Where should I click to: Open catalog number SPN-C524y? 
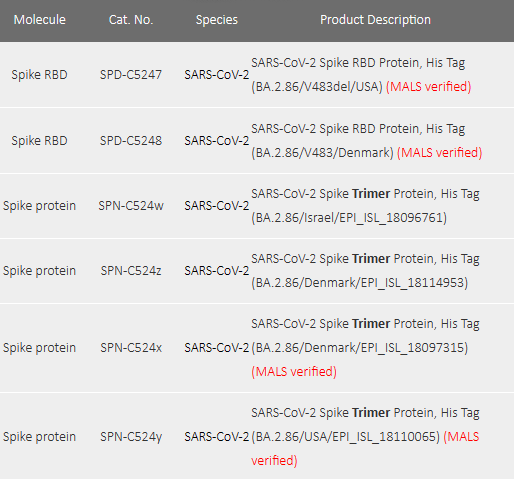tap(131, 437)
